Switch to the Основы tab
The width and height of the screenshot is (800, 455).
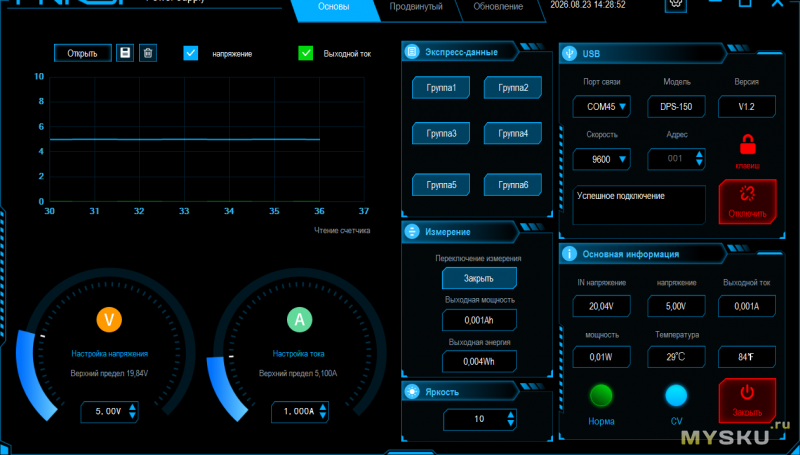click(334, 7)
